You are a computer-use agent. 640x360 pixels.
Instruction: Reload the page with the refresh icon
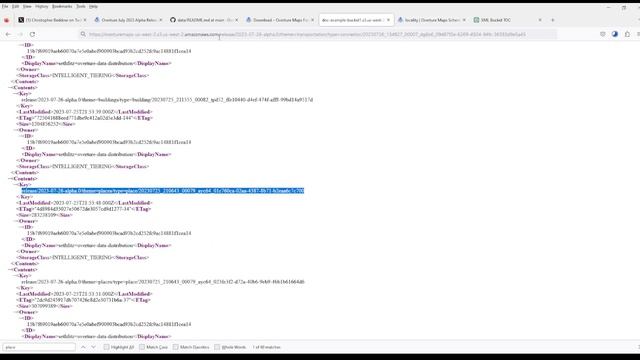32,34
